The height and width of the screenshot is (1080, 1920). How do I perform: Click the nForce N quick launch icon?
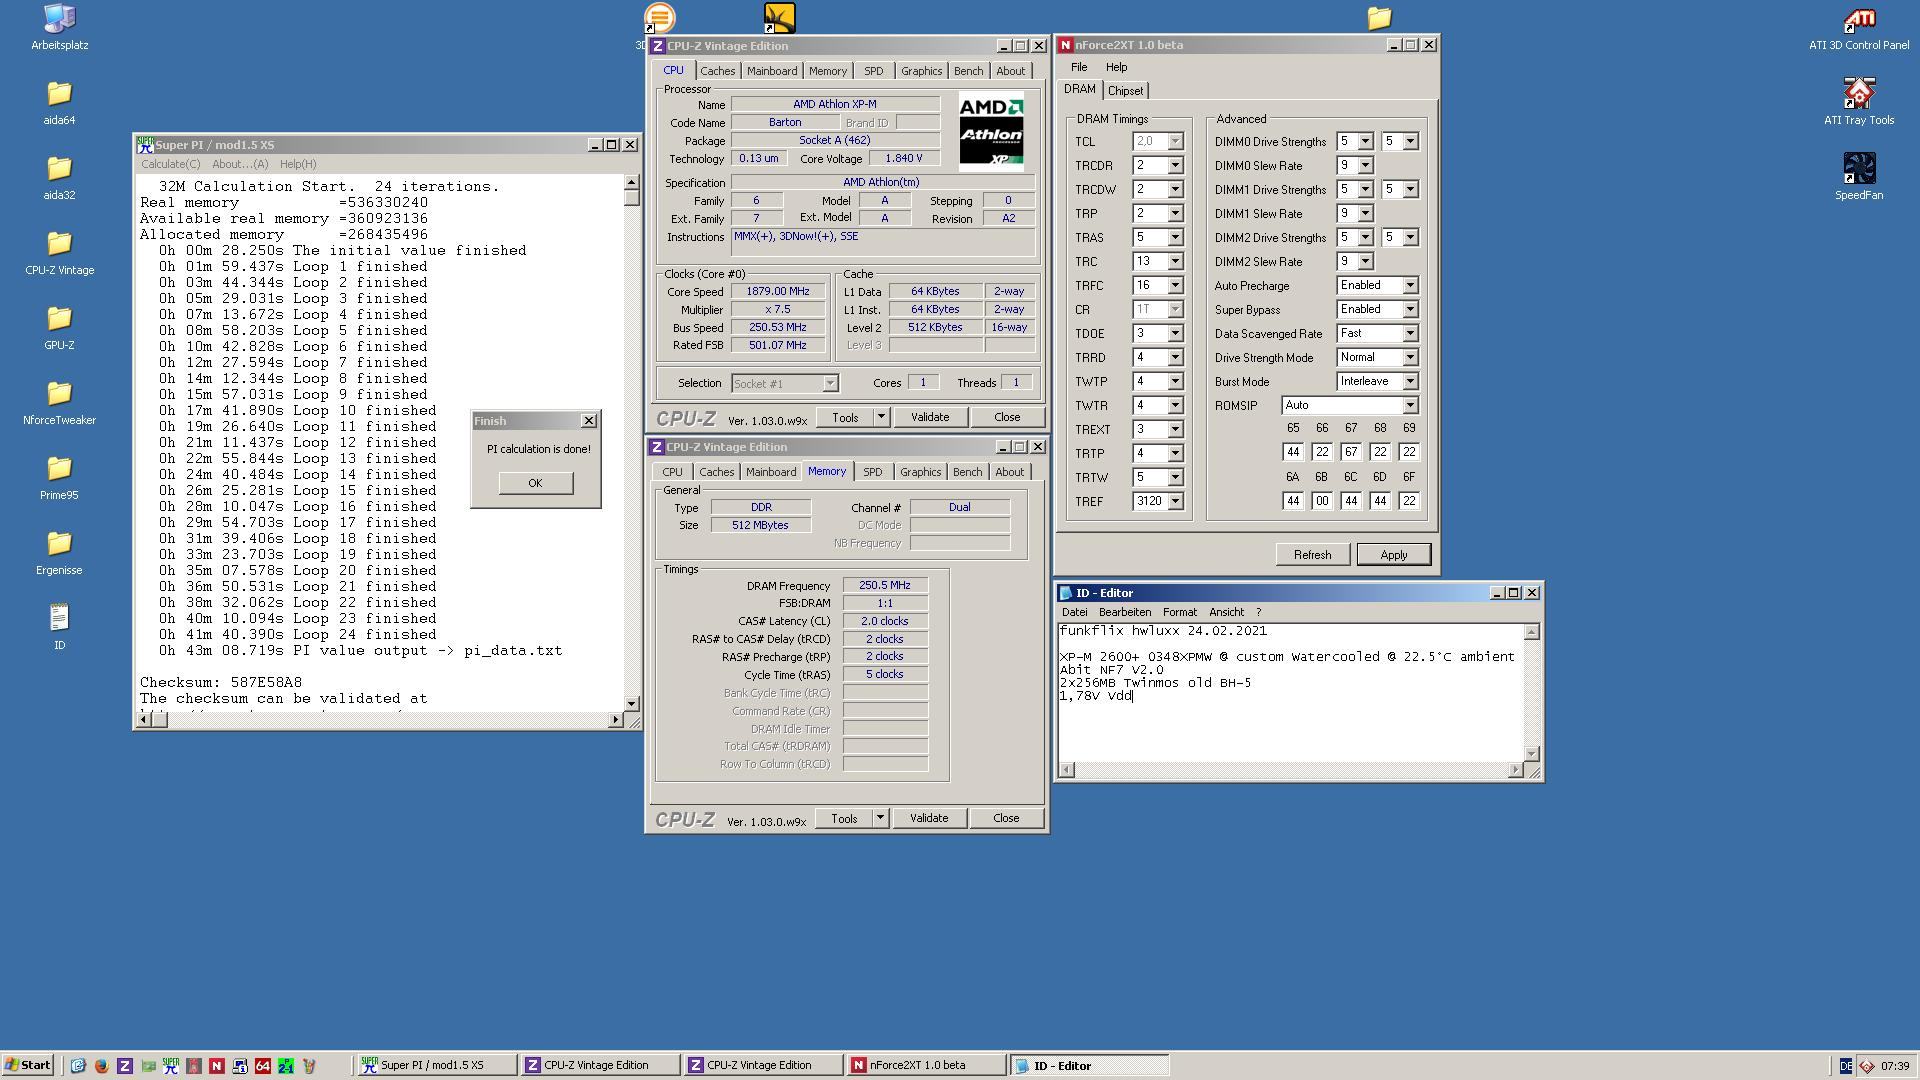point(216,1066)
